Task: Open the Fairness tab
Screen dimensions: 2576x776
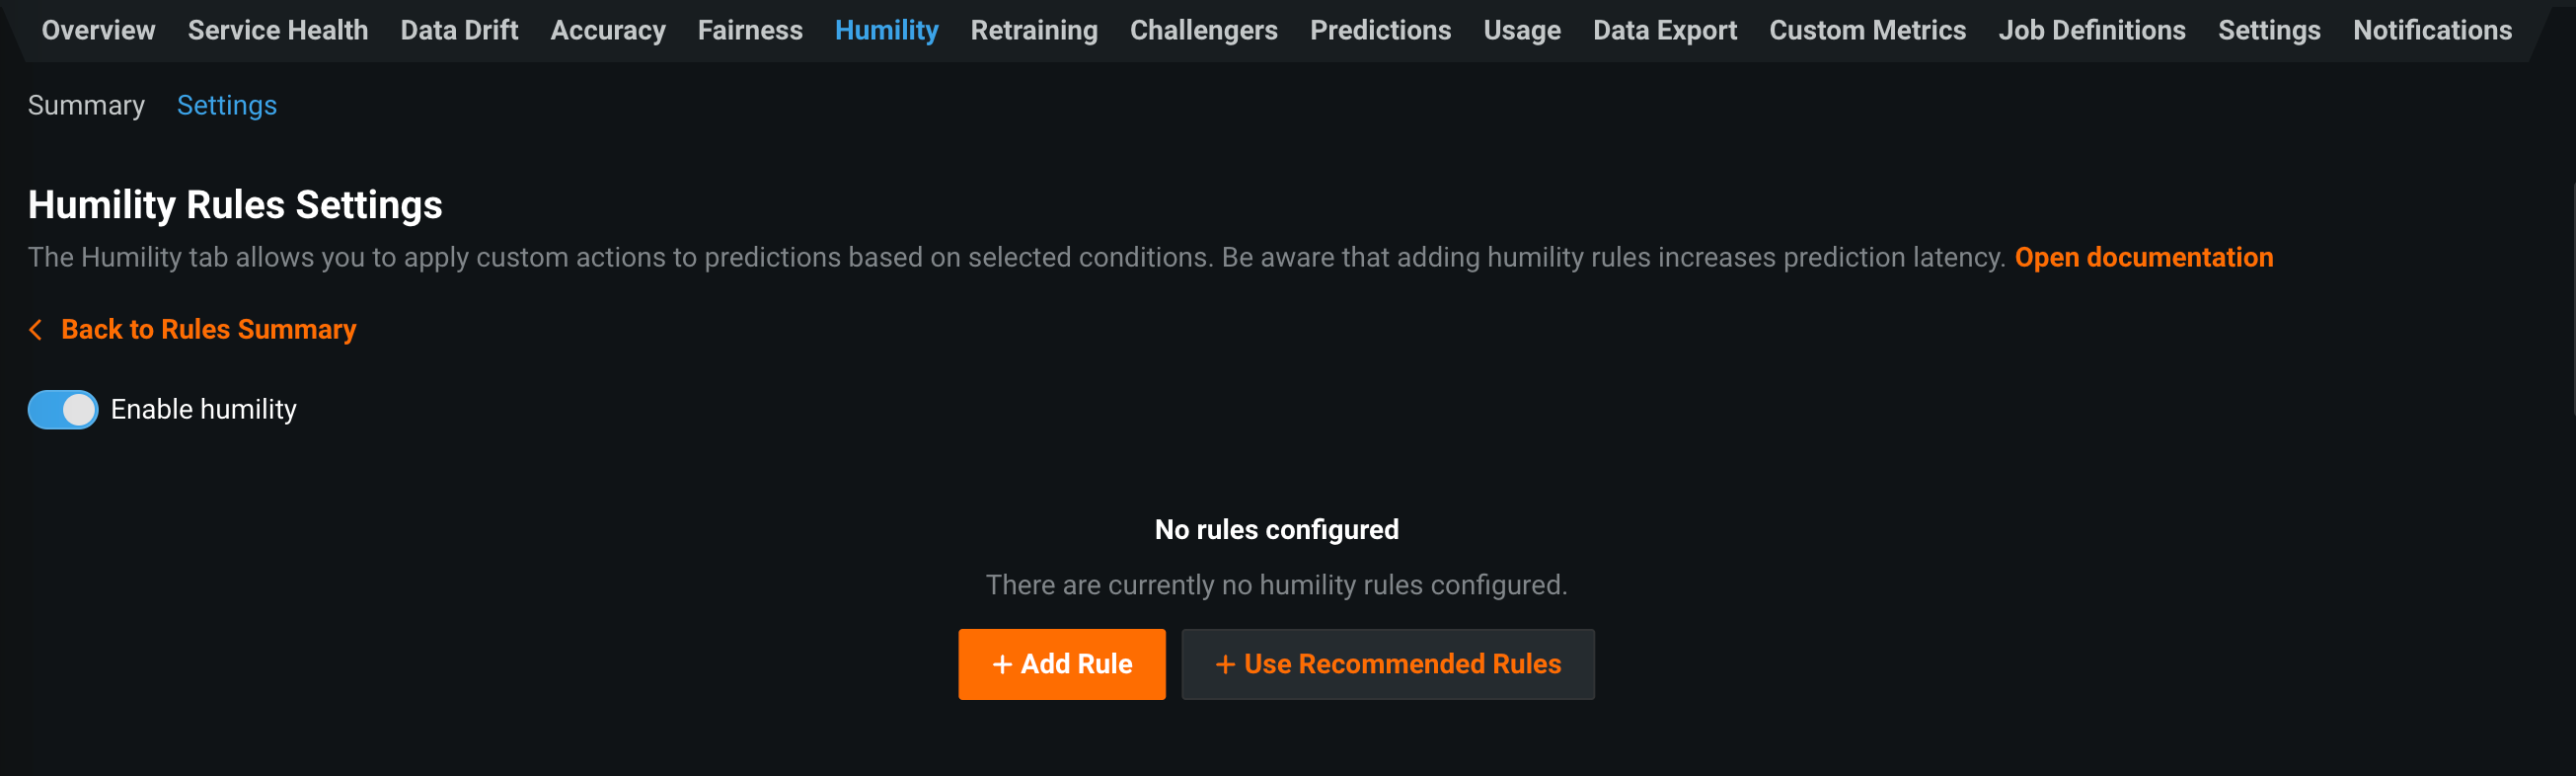Action: [x=750, y=30]
